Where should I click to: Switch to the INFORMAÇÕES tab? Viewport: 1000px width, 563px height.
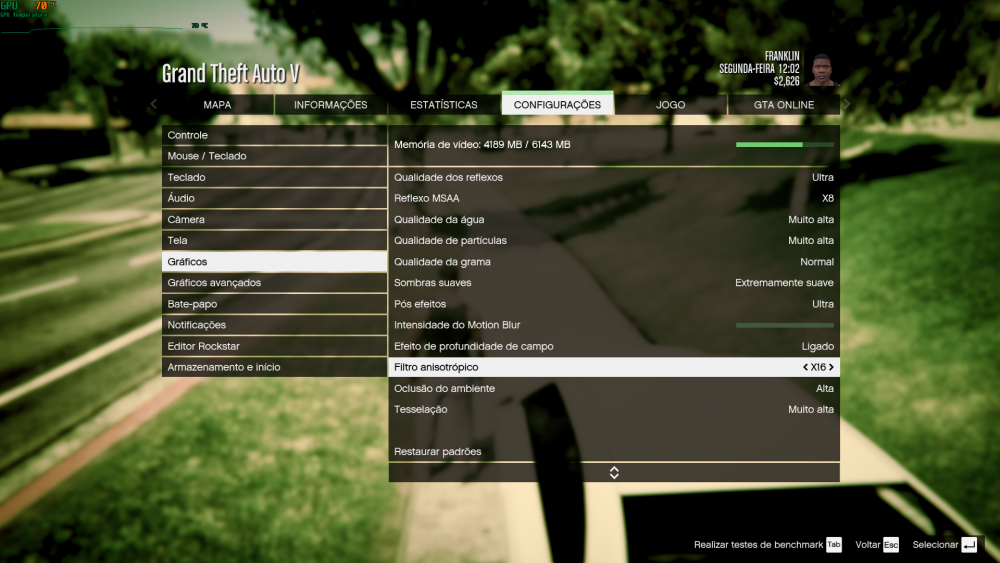point(330,105)
